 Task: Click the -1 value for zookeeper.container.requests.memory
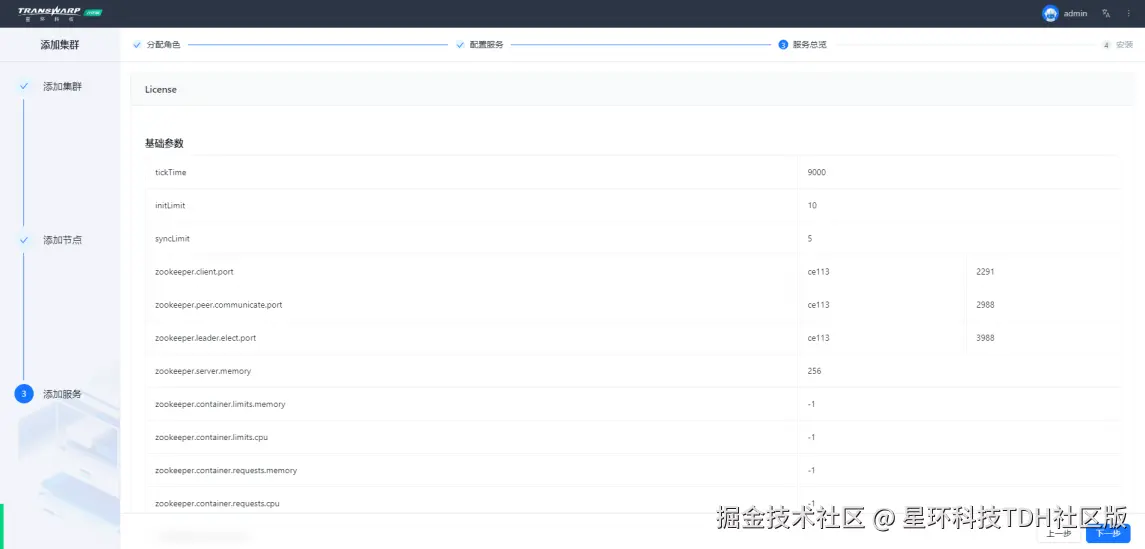[x=811, y=470]
